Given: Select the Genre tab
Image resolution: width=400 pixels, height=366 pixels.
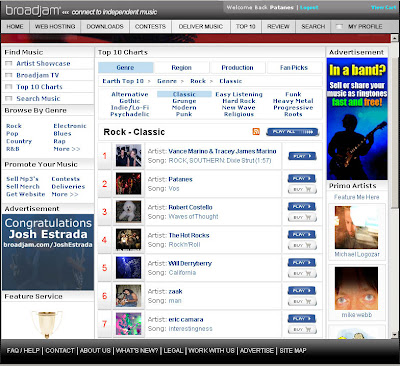Looking at the screenshot, I should point(125,68).
